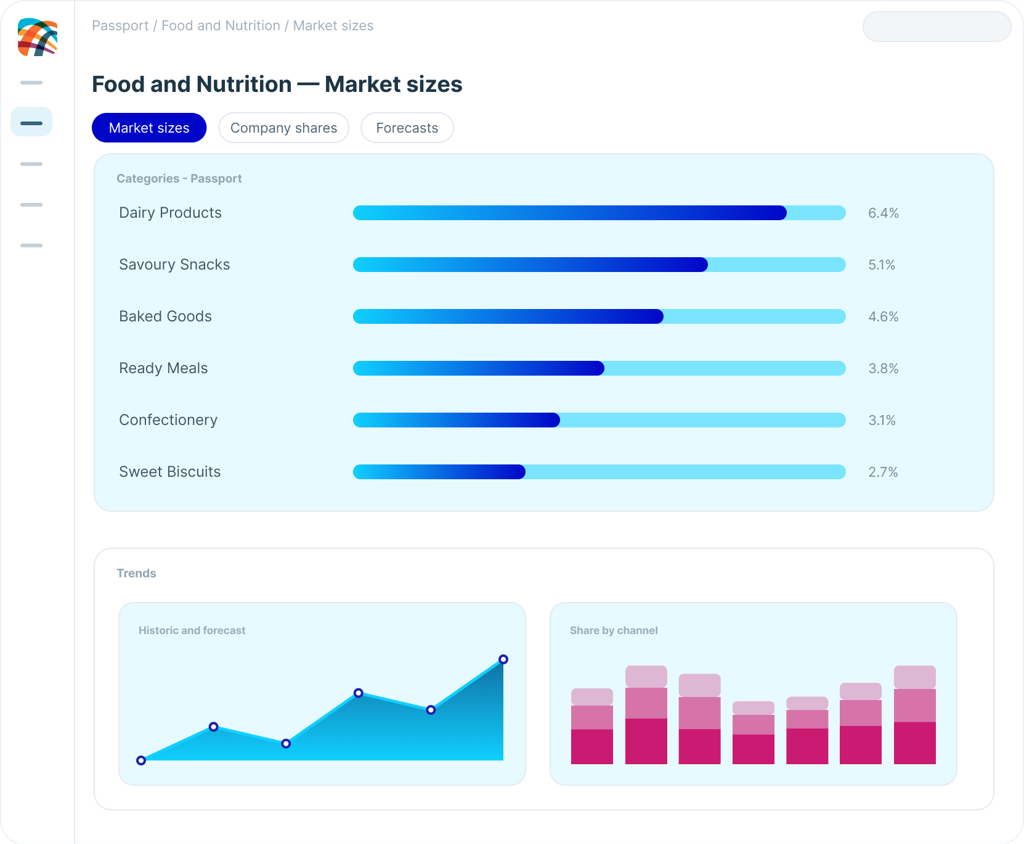
Task: Click the Sweet Biscuits 2.7% value
Action: point(883,472)
